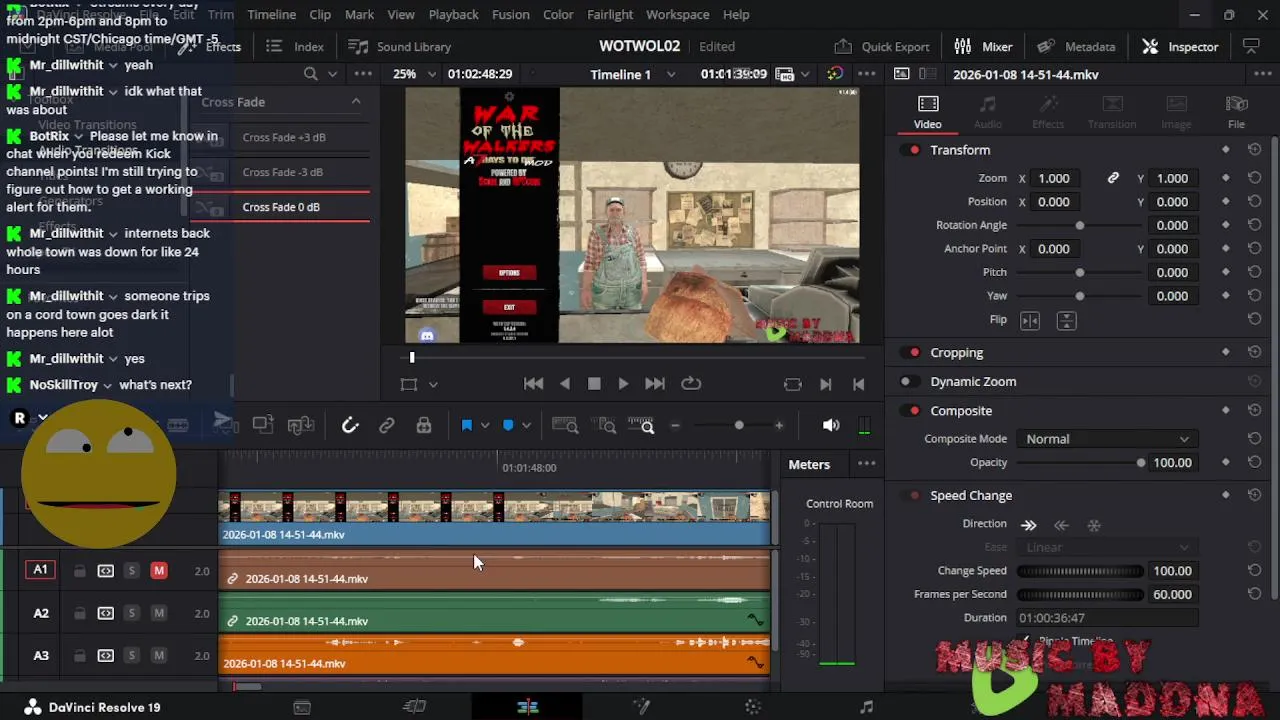The height and width of the screenshot is (720, 1280).
Task: Click the full extent zoom icon
Action: coord(565,425)
